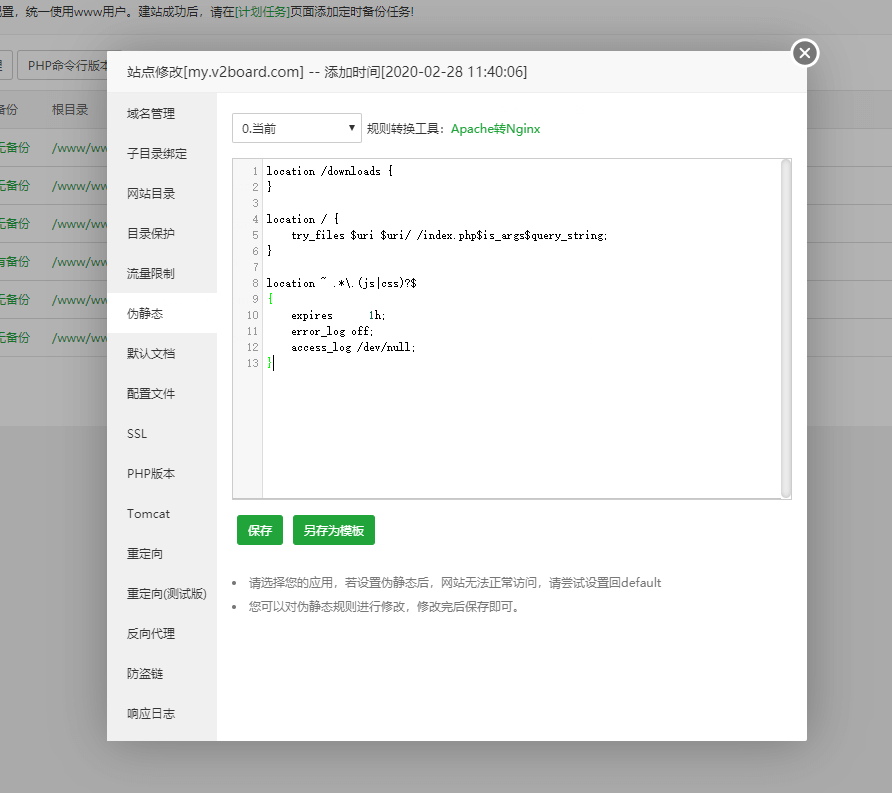Open the 默认文档 tab
892x793 pixels.
tap(151, 354)
